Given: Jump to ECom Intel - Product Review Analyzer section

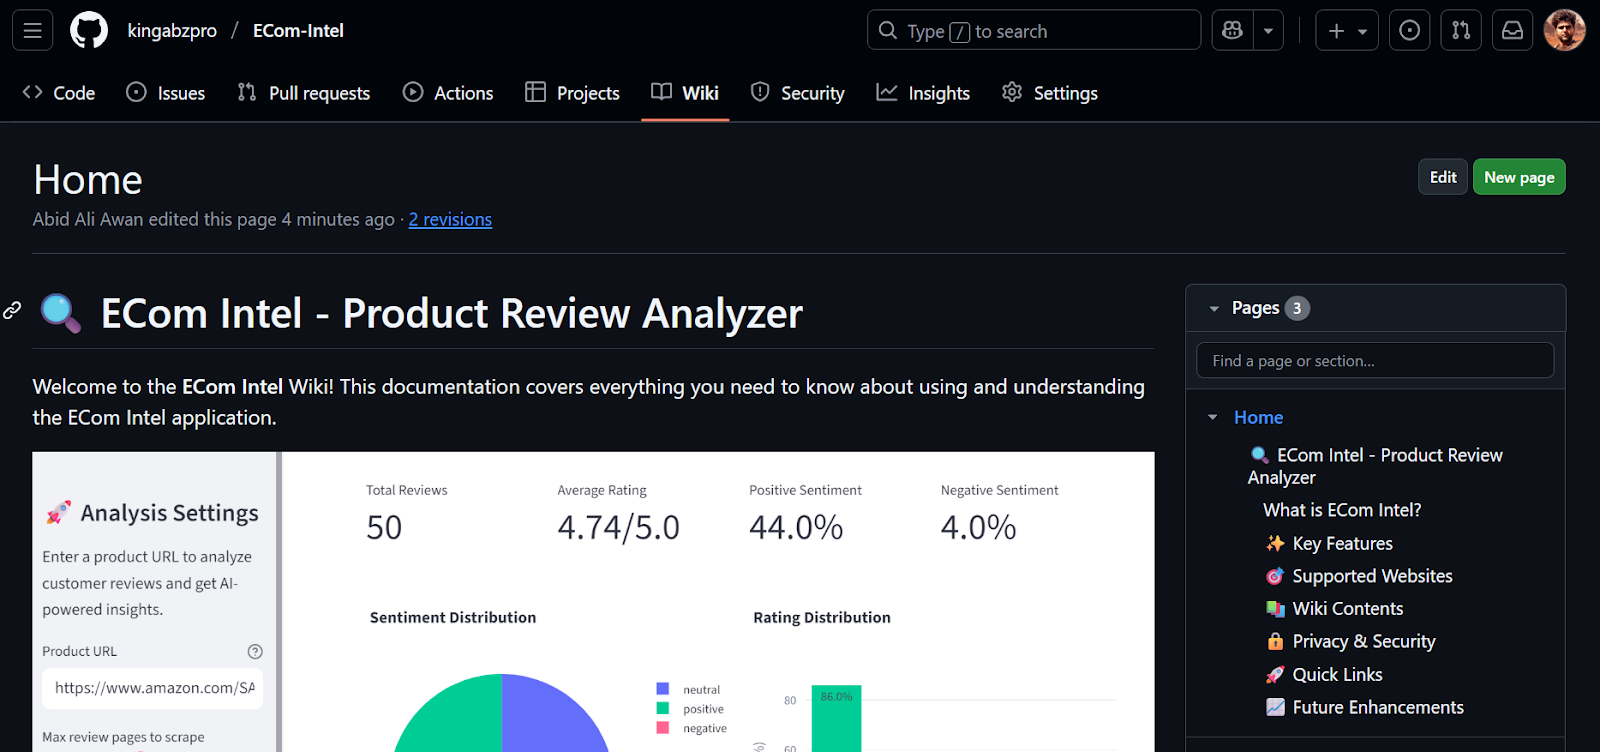Looking at the screenshot, I should 1375,466.
